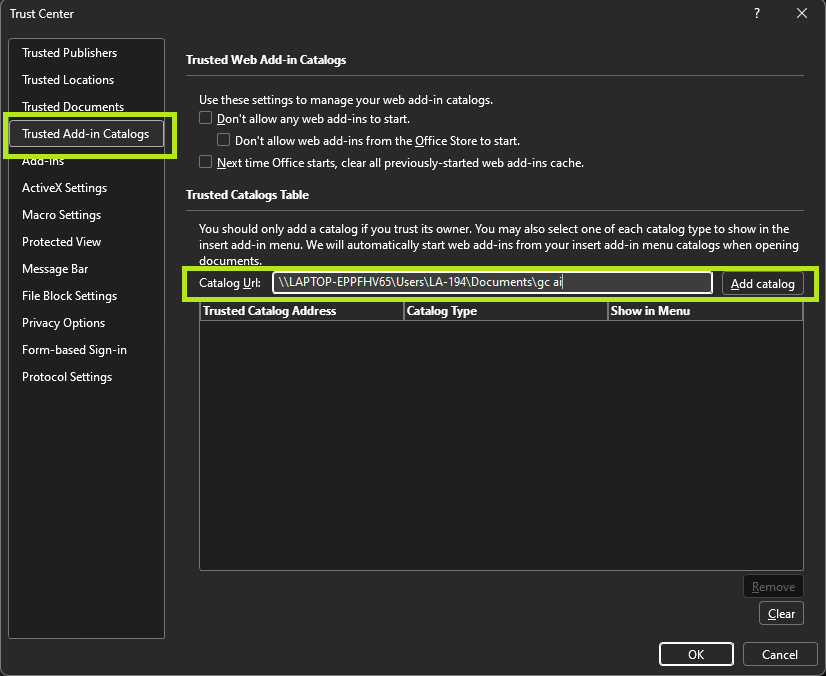Check "Don't allow web add-ins from Office Store"

[224, 140]
